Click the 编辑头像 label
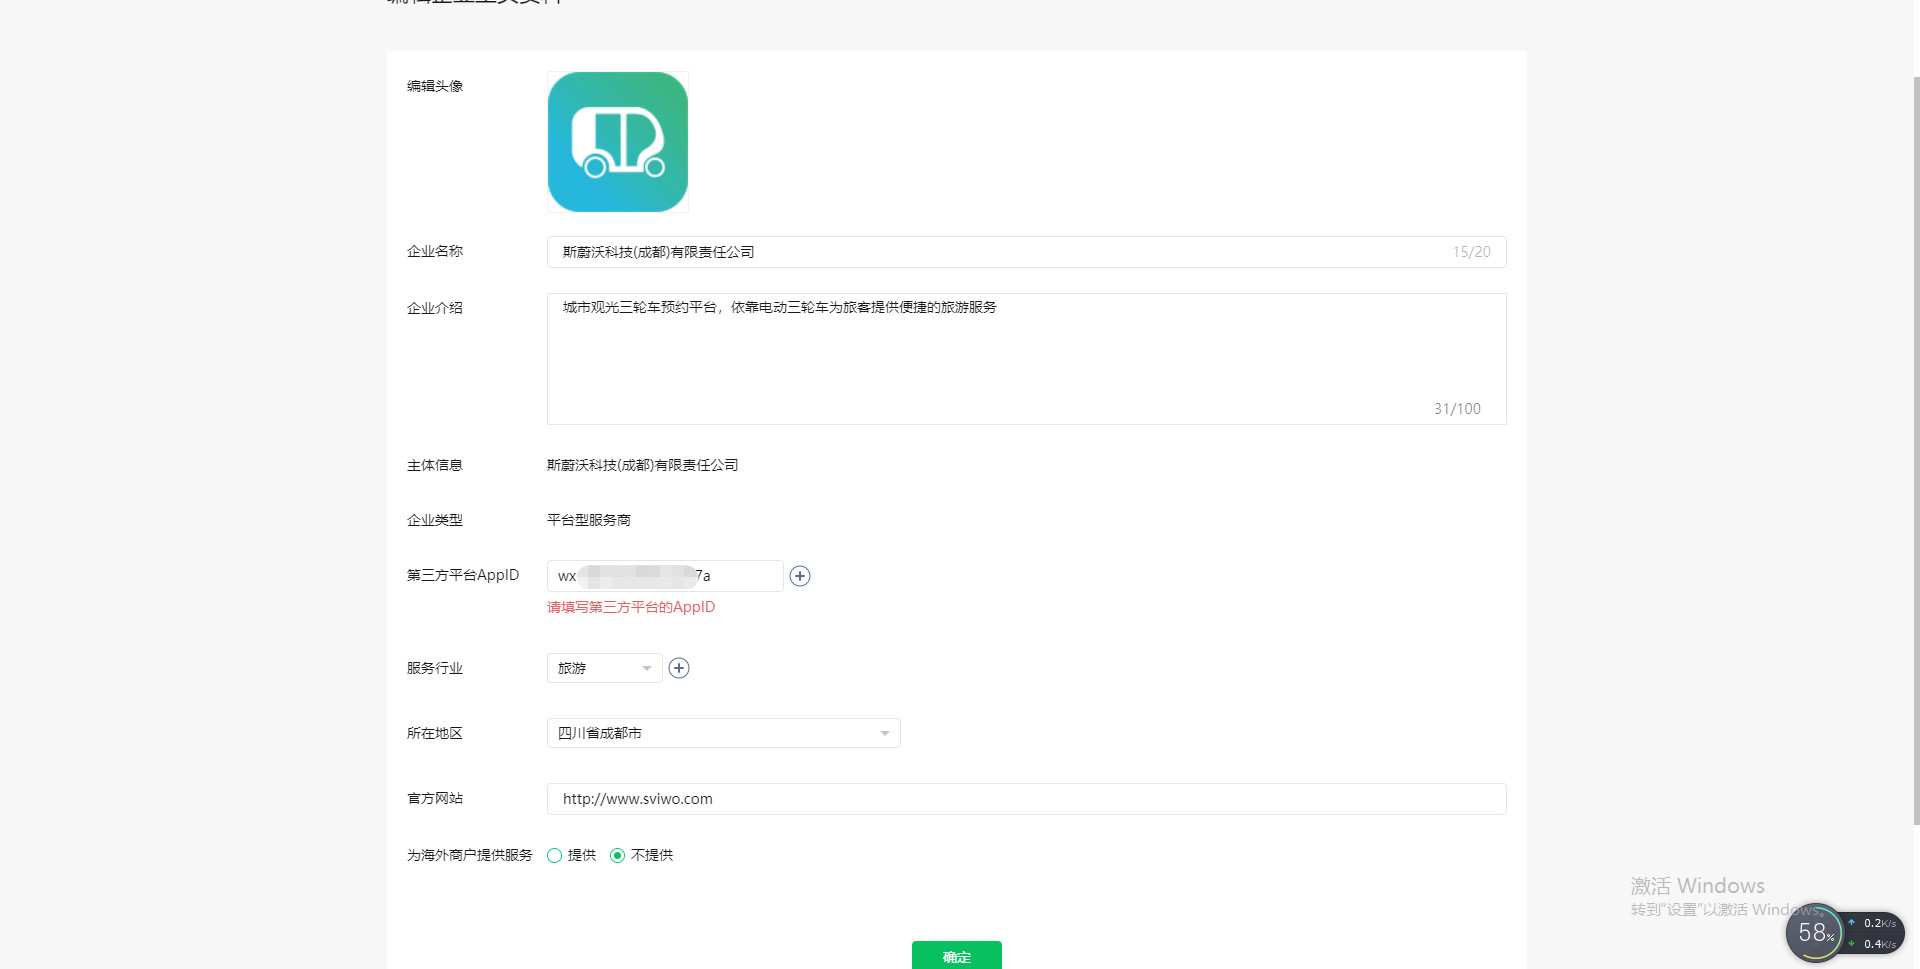The height and width of the screenshot is (969, 1920). tap(435, 86)
